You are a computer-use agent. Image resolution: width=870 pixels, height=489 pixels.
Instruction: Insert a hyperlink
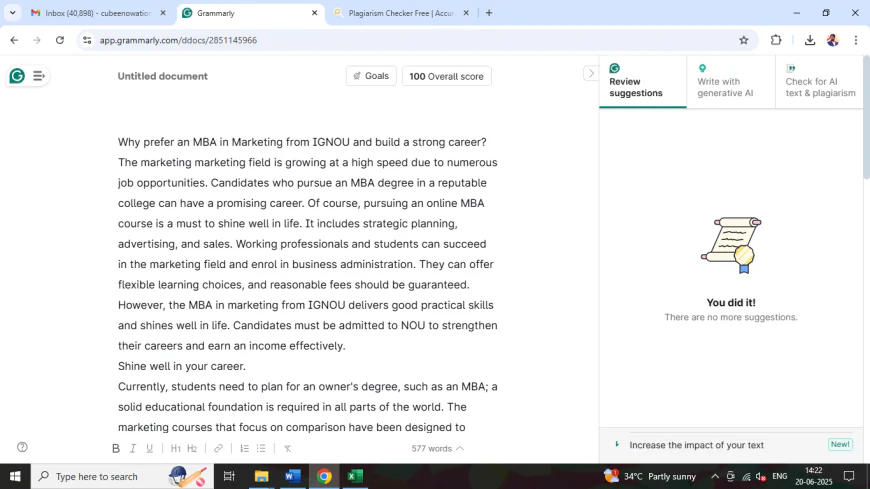218,448
